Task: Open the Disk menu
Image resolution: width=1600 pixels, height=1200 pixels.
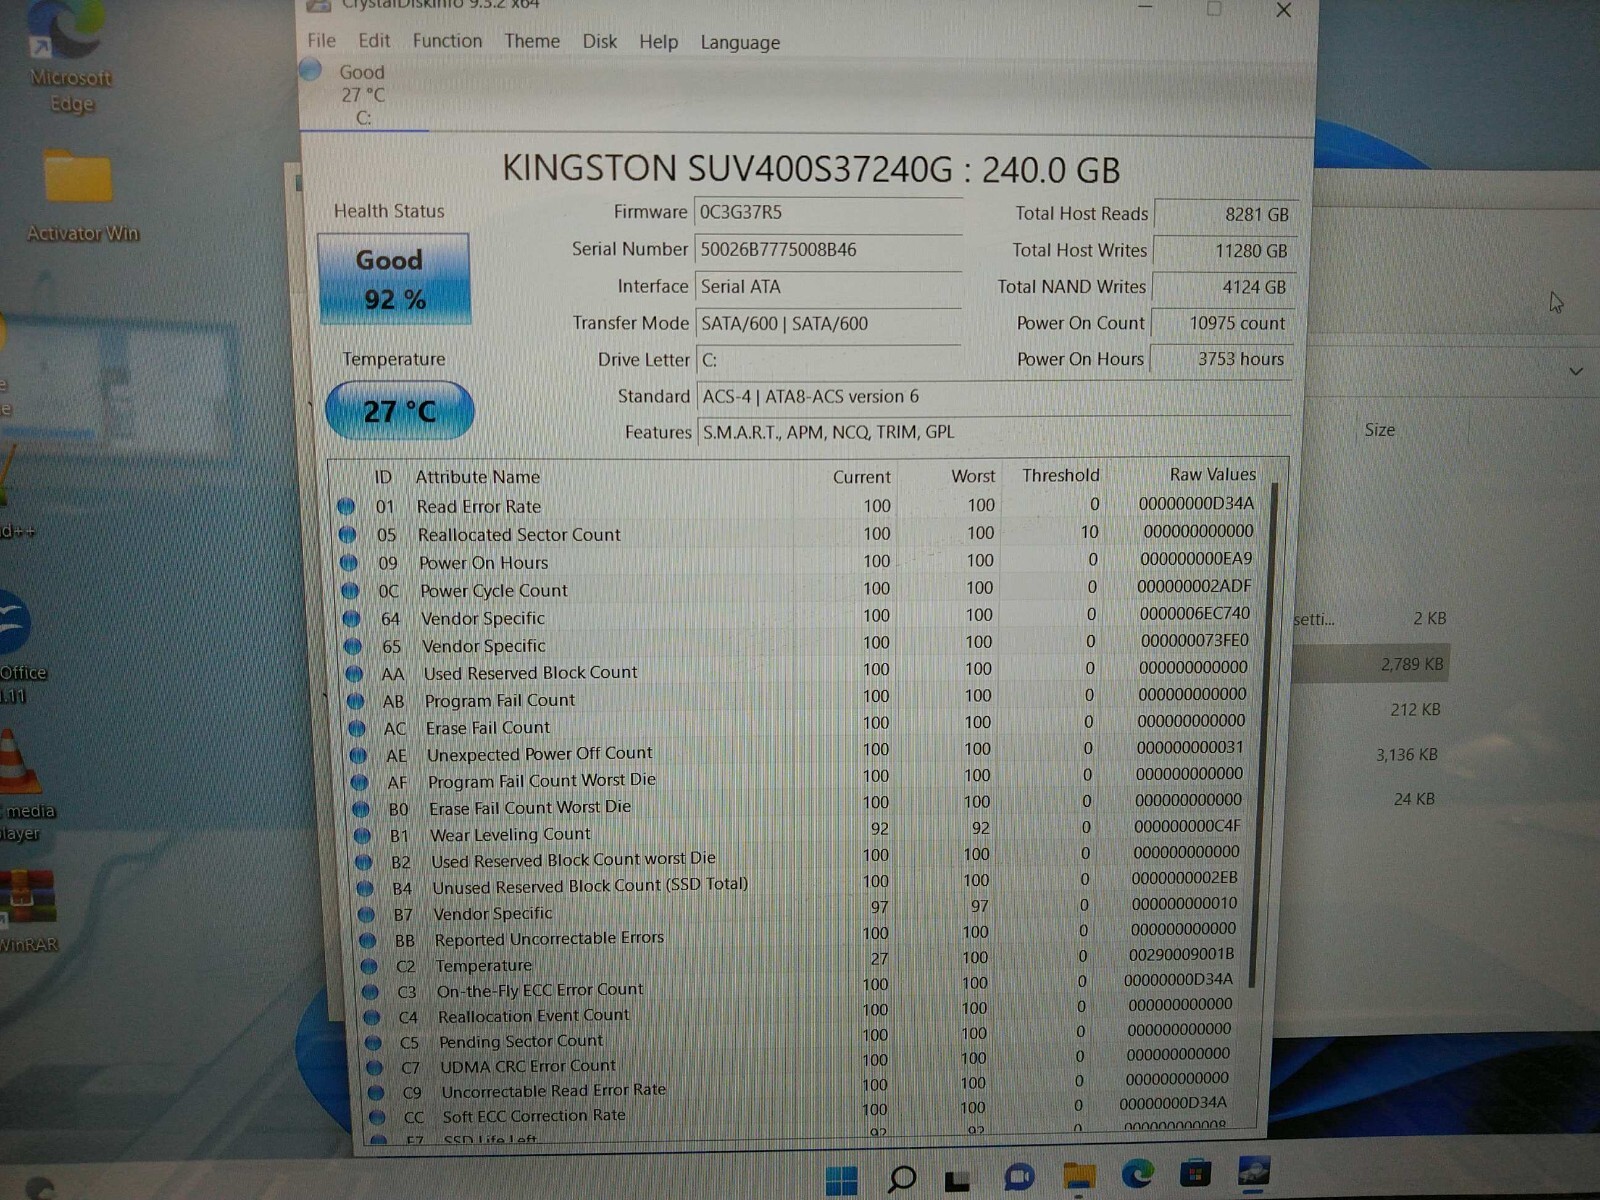Action: pyautogui.click(x=600, y=41)
